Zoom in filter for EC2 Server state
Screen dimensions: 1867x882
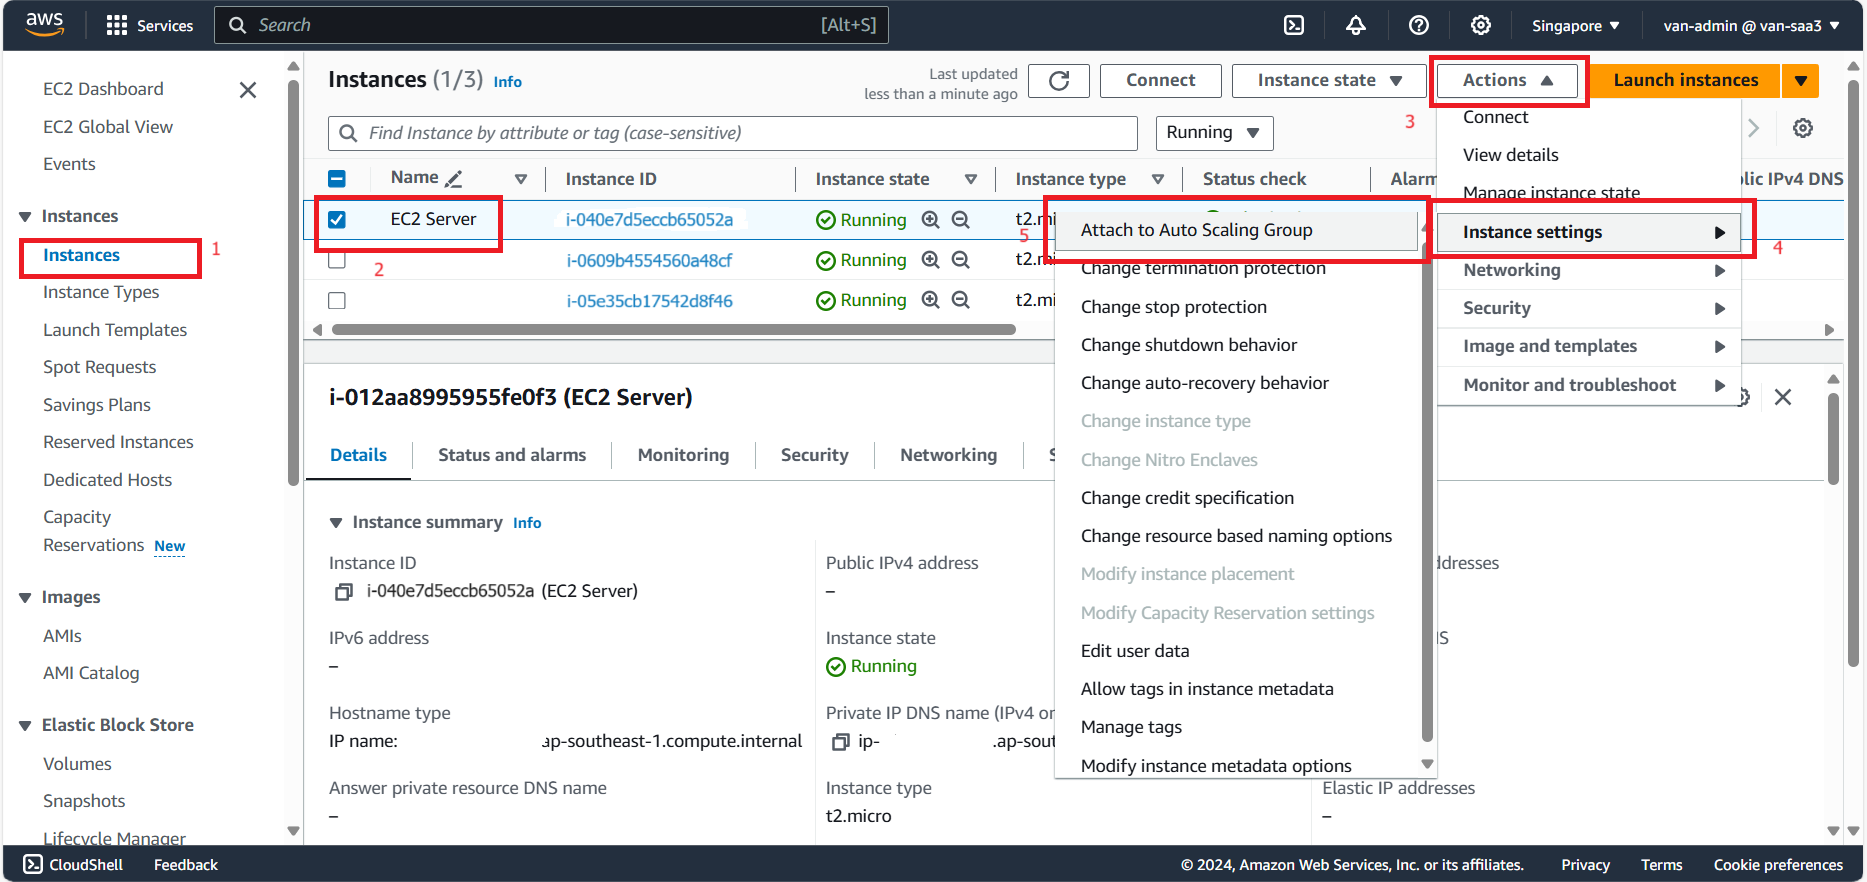pos(930,220)
